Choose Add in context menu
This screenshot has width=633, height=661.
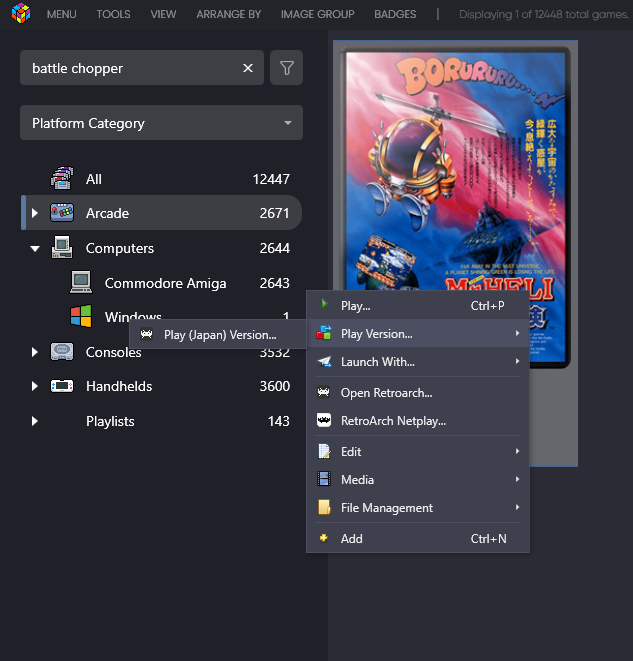click(x=418, y=538)
